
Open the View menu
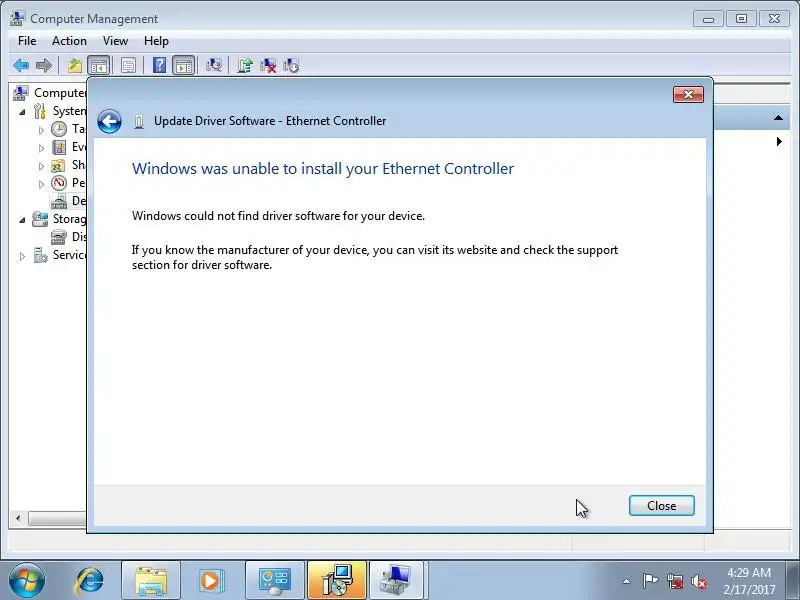(115, 41)
